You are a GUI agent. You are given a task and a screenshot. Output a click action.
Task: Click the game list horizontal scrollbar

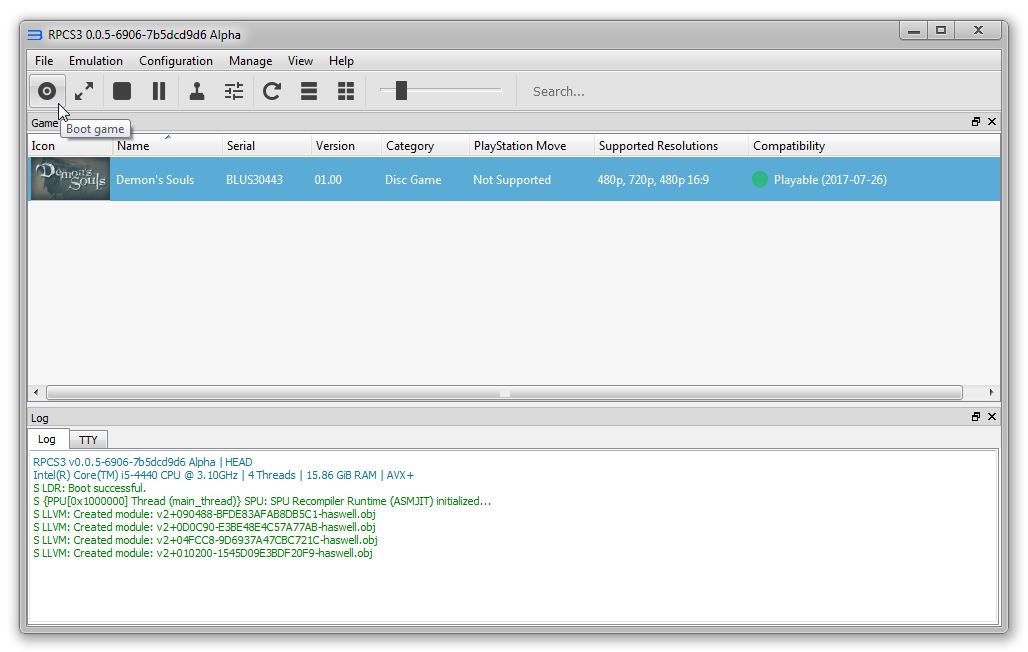(x=504, y=392)
